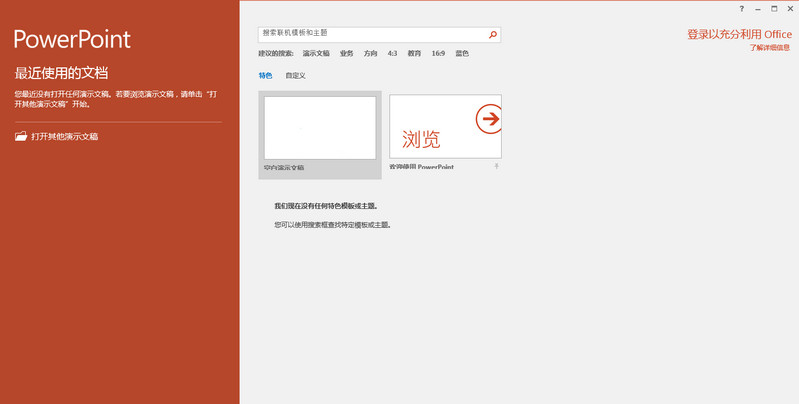Open the 浏览 welcome tour thumbnail
The height and width of the screenshot is (404, 799).
tap(445, 126)
